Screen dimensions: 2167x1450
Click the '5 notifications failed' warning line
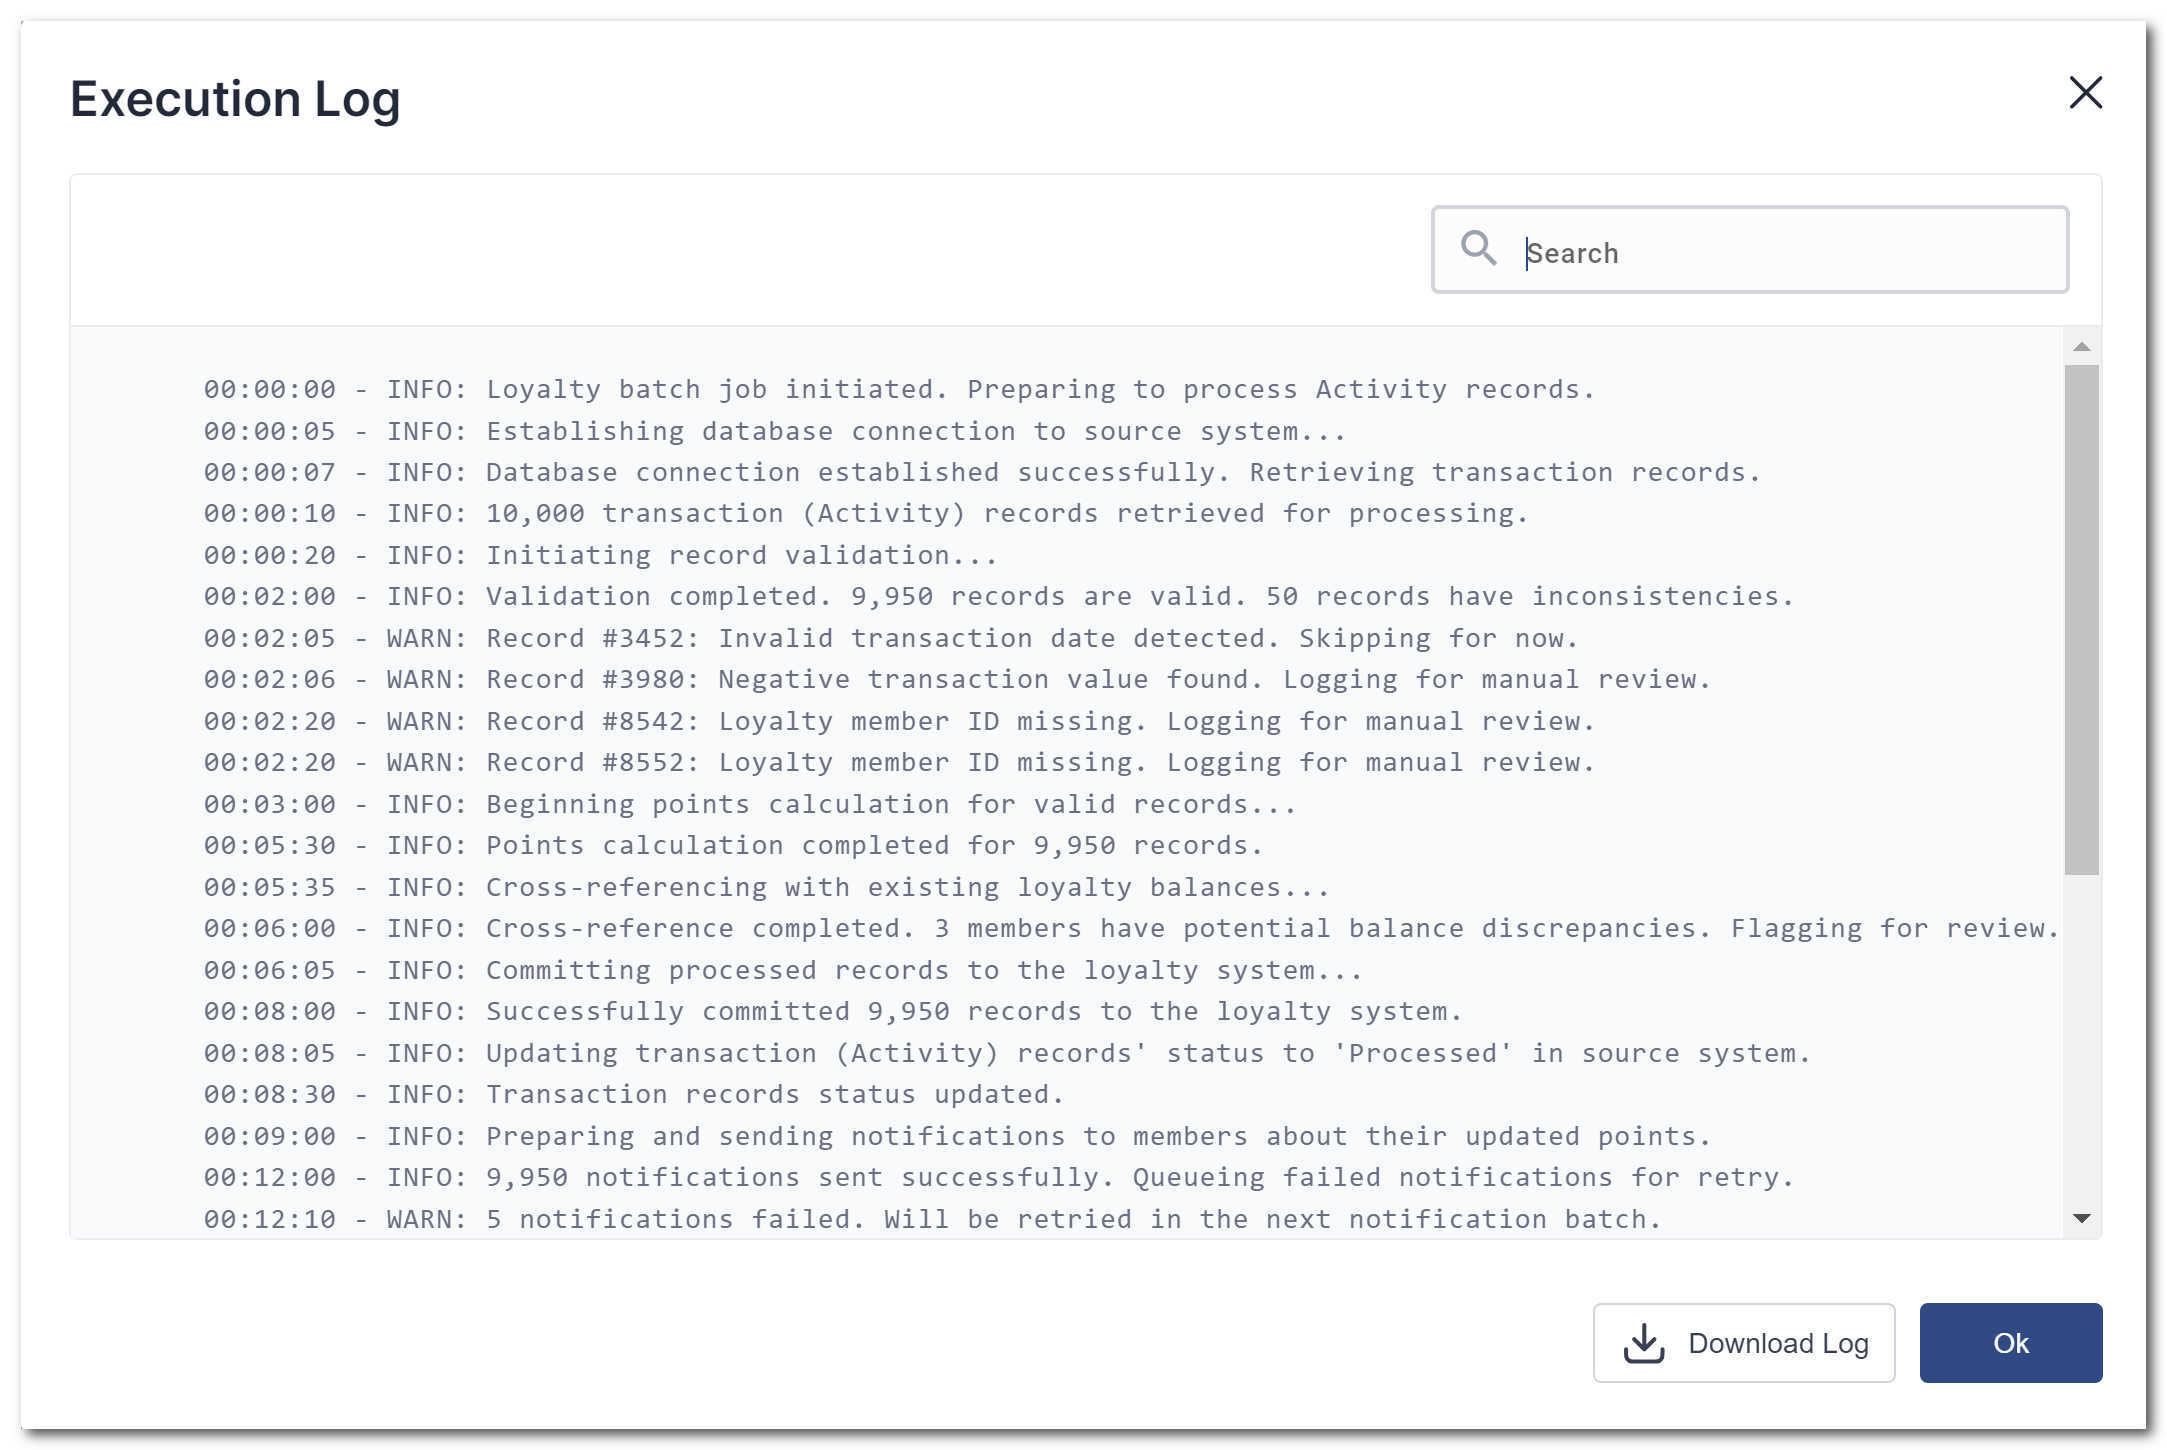[931, 1219]
